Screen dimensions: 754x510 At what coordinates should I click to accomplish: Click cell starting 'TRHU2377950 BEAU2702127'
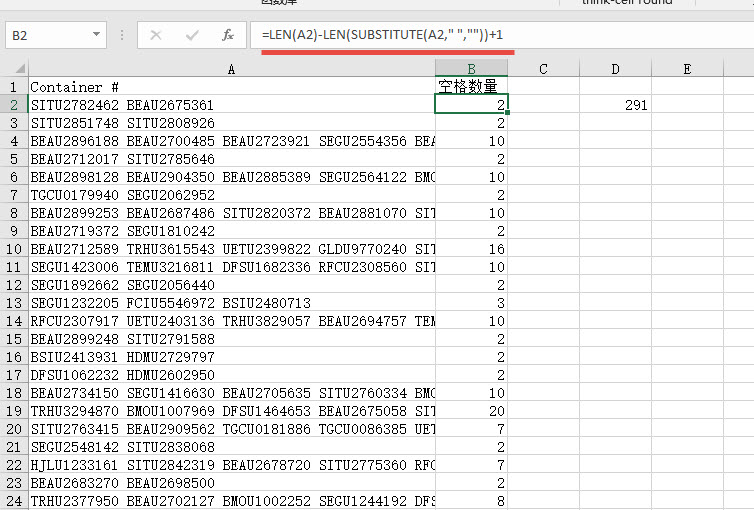232,501
